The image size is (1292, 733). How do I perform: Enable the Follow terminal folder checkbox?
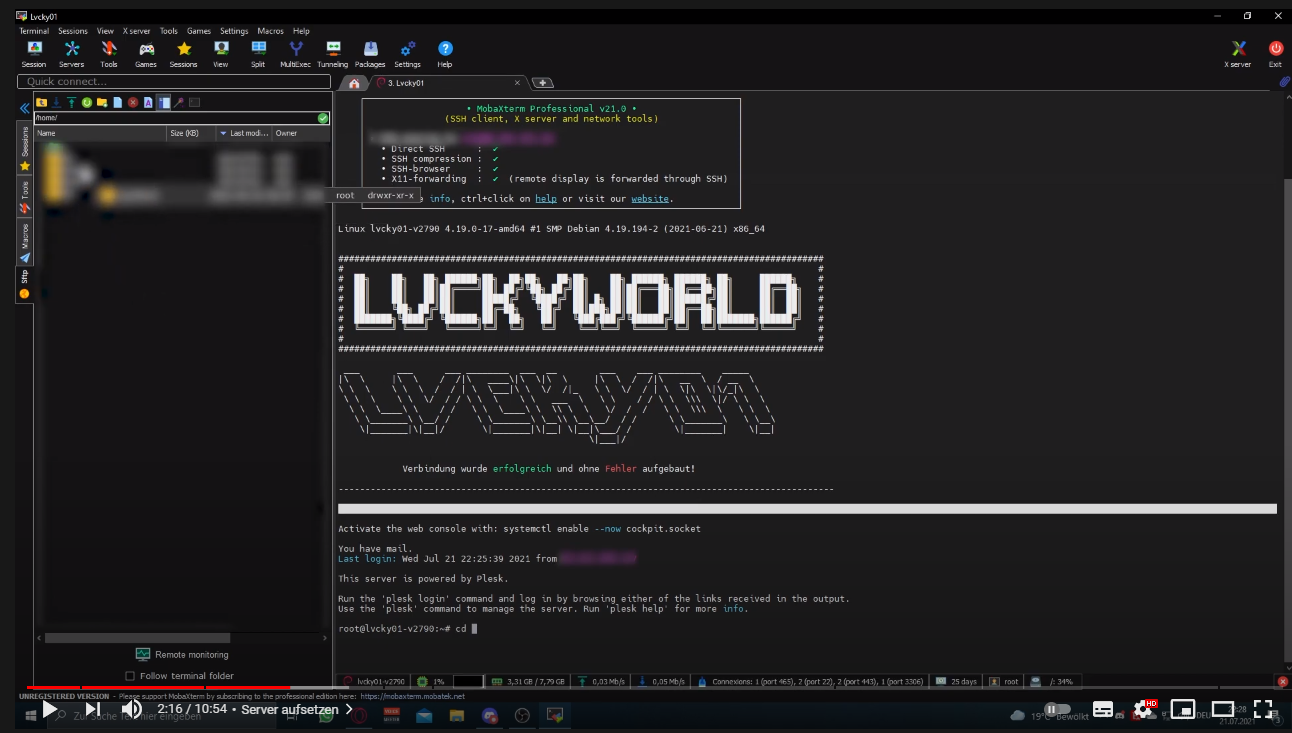tap(130, 676)
